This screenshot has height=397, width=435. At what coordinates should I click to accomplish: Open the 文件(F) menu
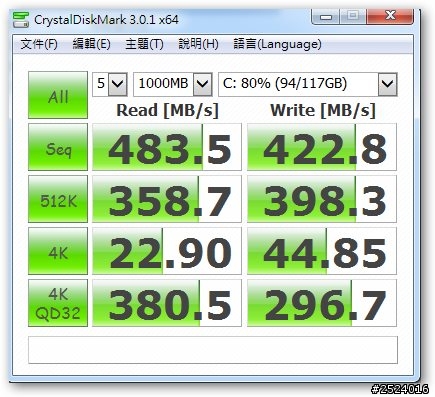tap(39, 44)
